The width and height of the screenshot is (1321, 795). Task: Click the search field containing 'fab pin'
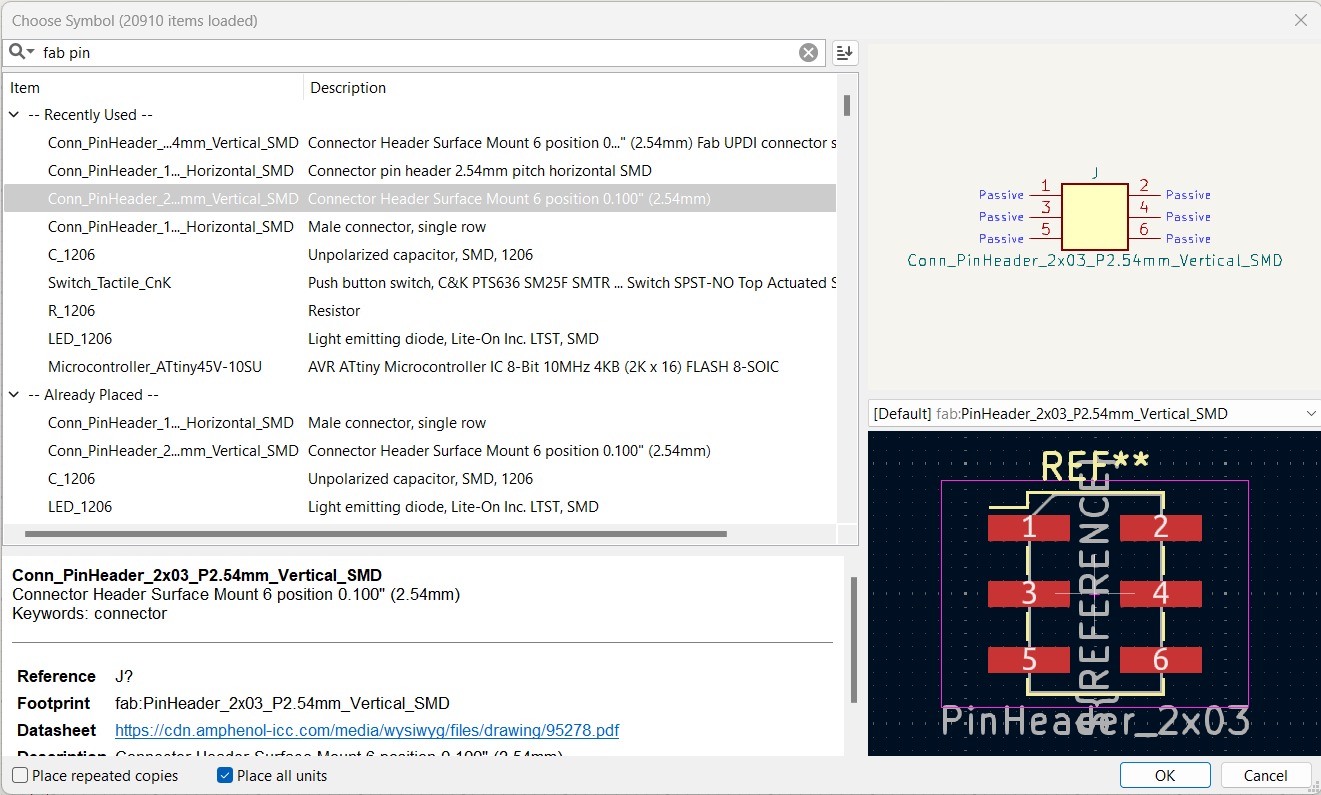pyautogui.click(x=414, y=53)
